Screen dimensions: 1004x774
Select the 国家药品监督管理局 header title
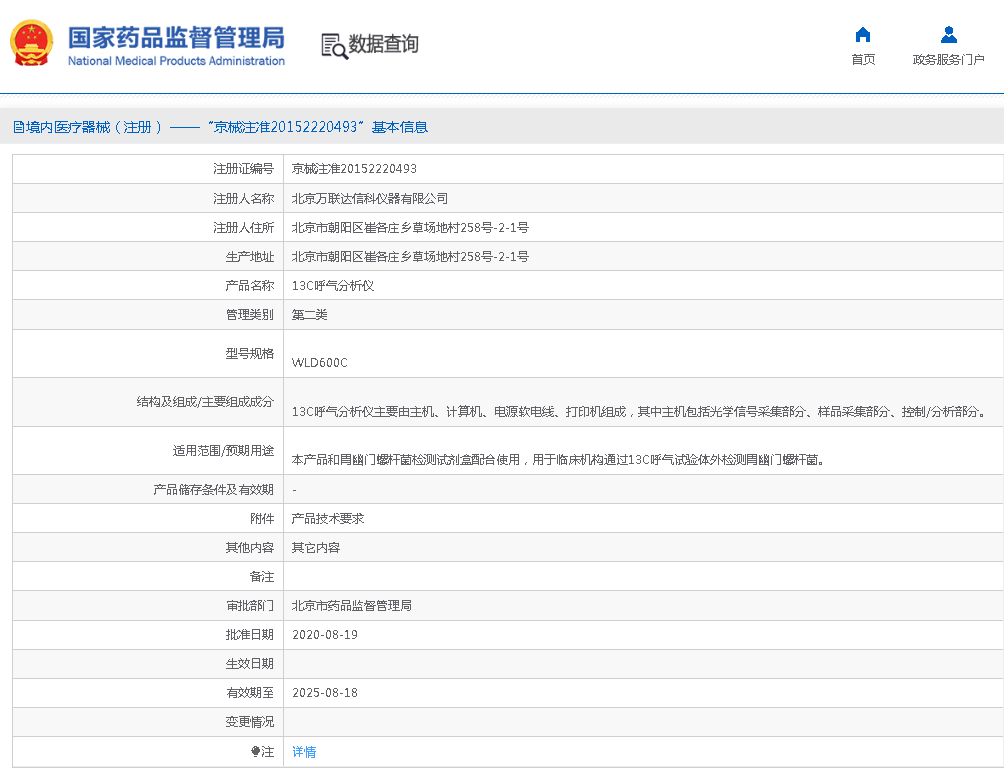tap(175, 36)
